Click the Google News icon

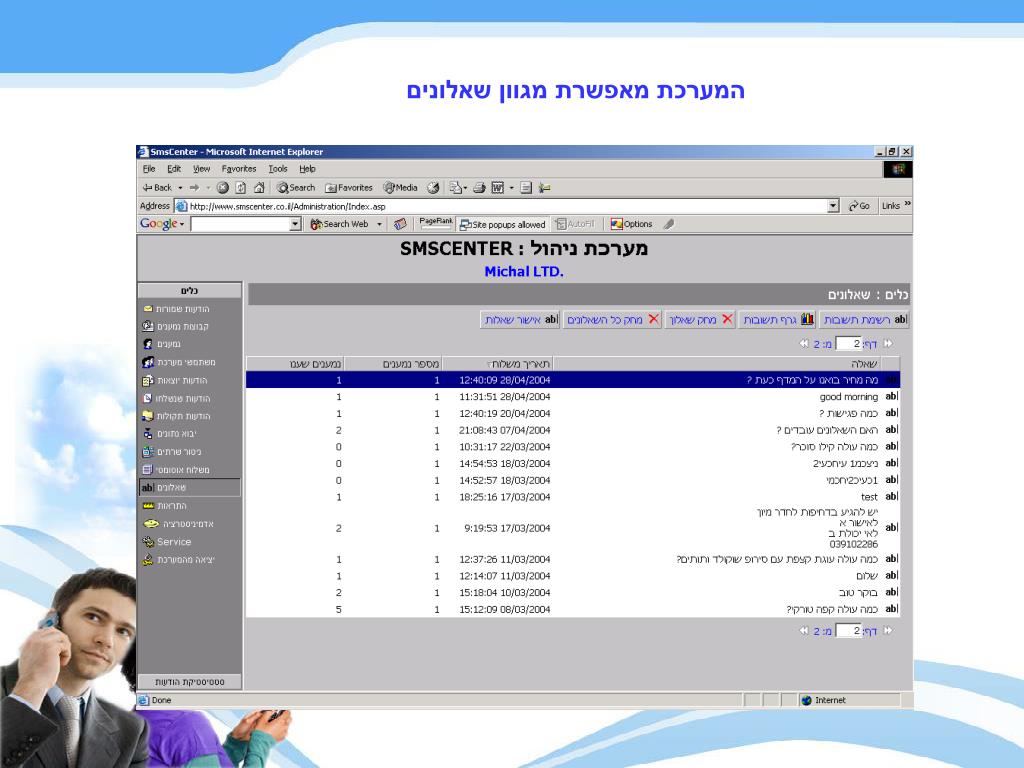click(400, 224)
